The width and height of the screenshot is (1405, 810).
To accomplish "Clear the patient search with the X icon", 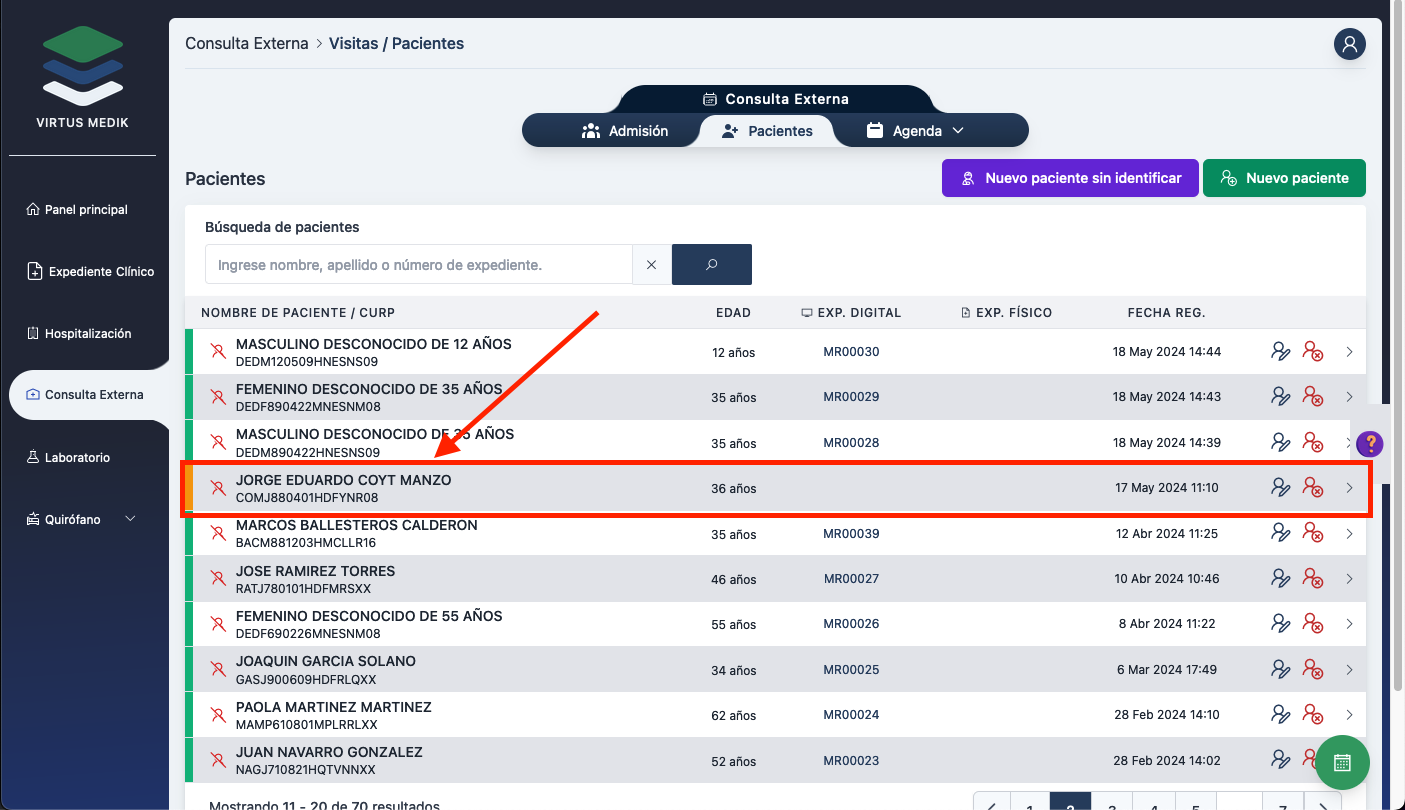I will click(651, 265).
